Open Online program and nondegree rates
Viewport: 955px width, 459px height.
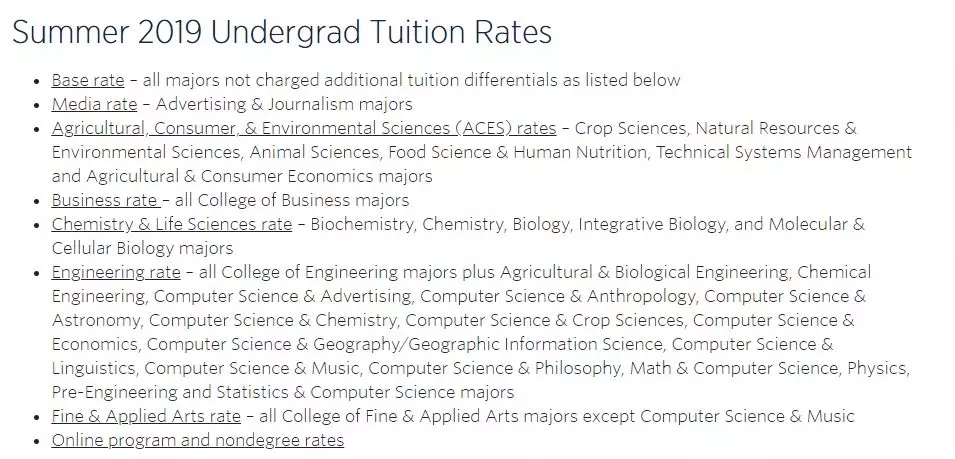pos(198,440)
